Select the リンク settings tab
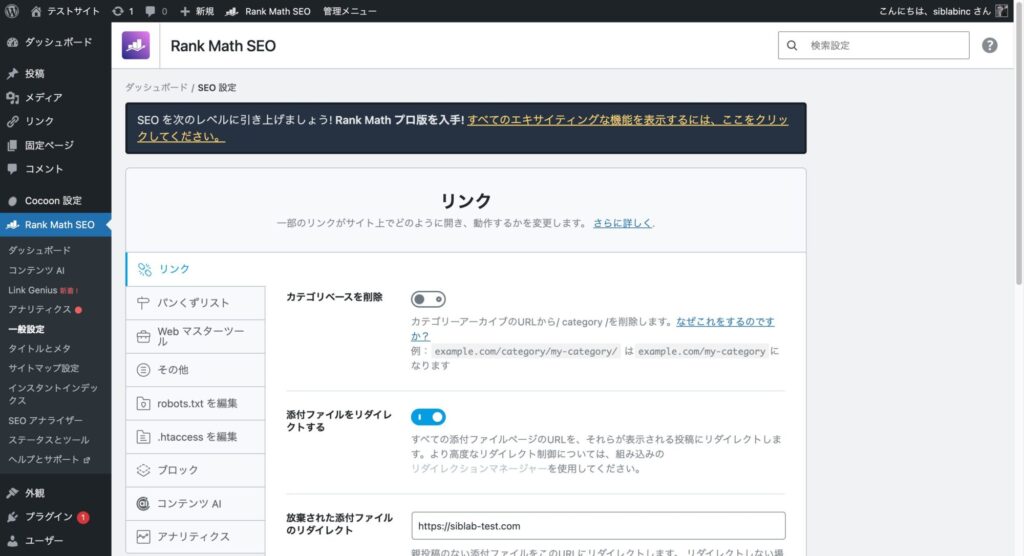The width and height of the screenshot is (1024, 556). pyautogui.click(x=196, y=269)
